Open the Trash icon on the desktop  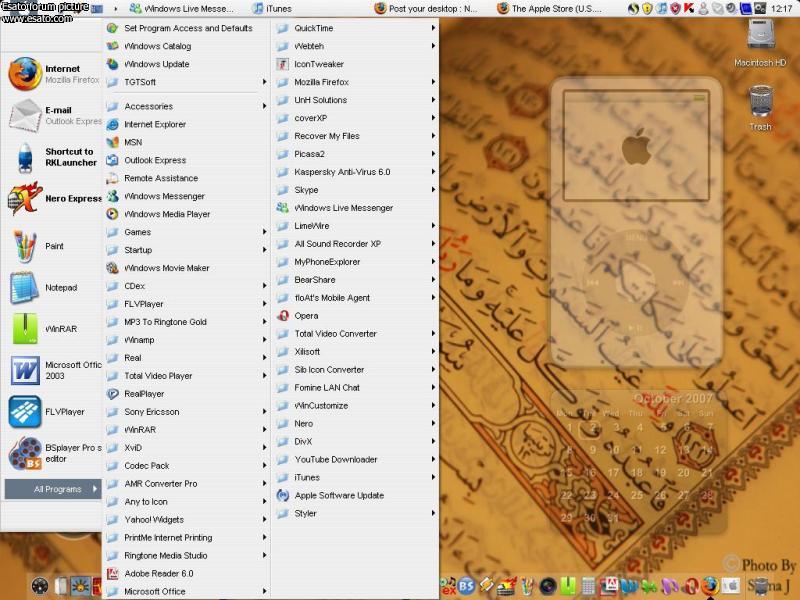point(761,100)
